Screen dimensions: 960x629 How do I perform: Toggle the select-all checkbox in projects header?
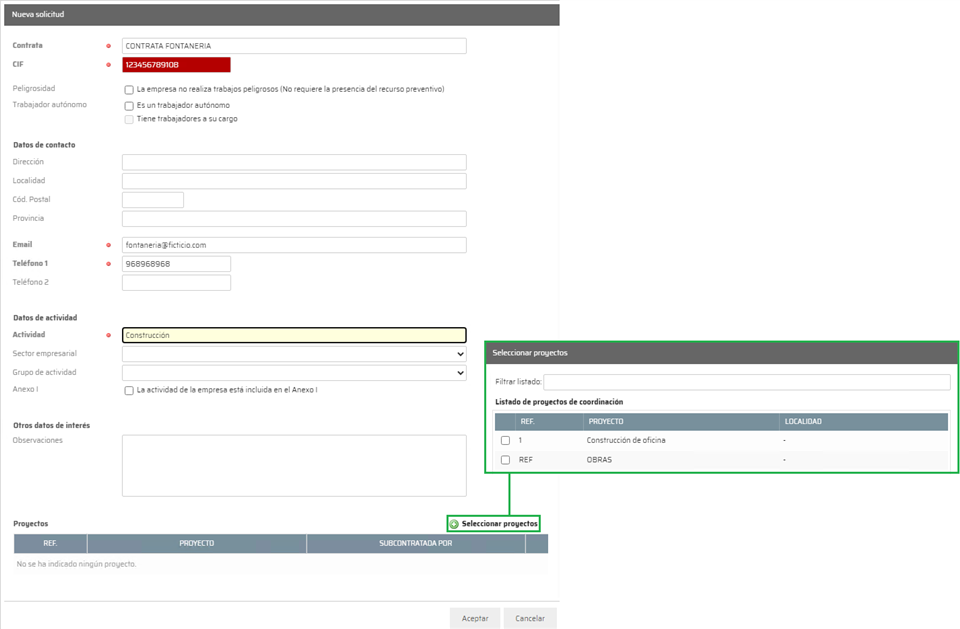tap(505, 422)
